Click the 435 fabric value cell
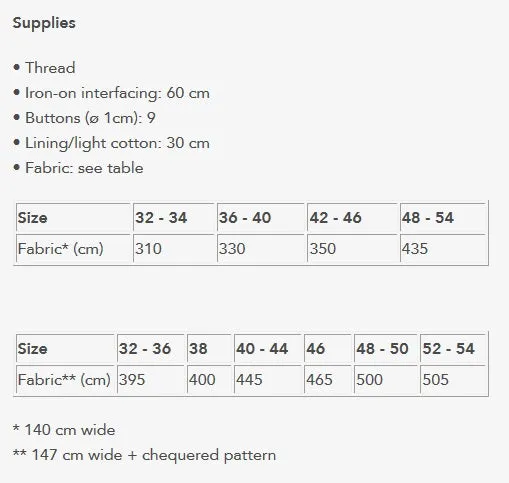The width and height of the screenshot is (509, 483). click(443, 248)
